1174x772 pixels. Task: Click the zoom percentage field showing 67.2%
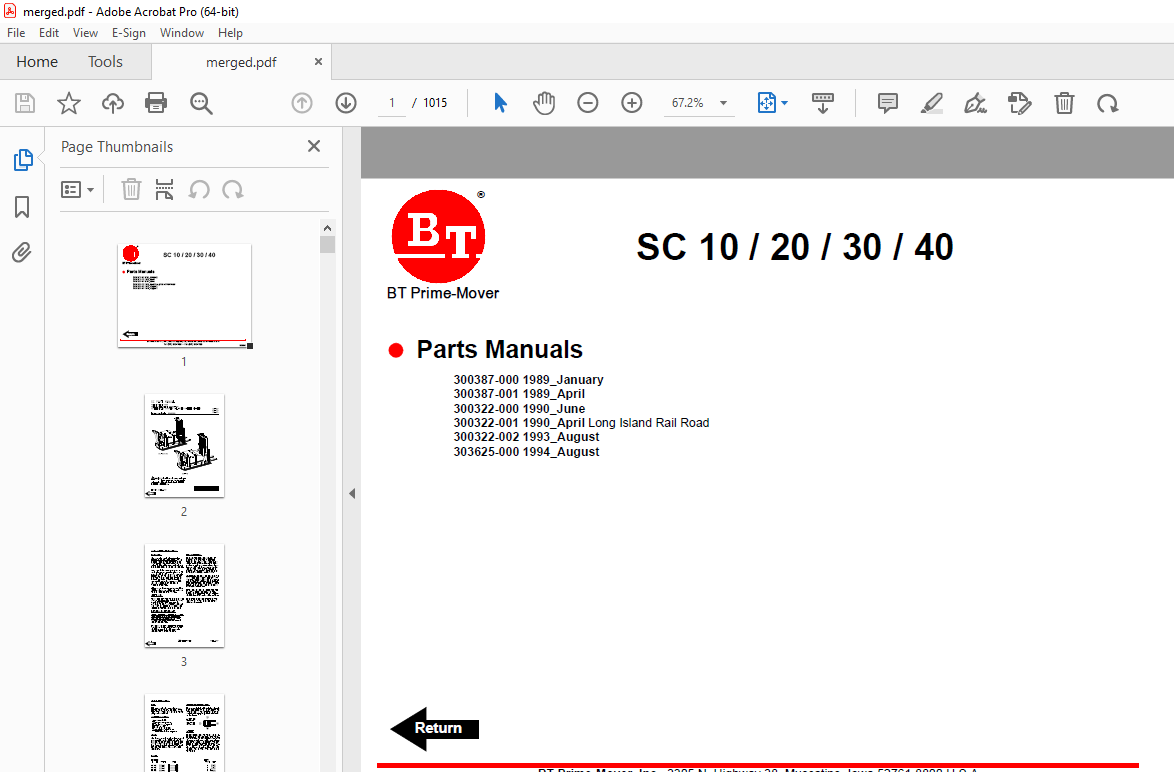[687, 103]
